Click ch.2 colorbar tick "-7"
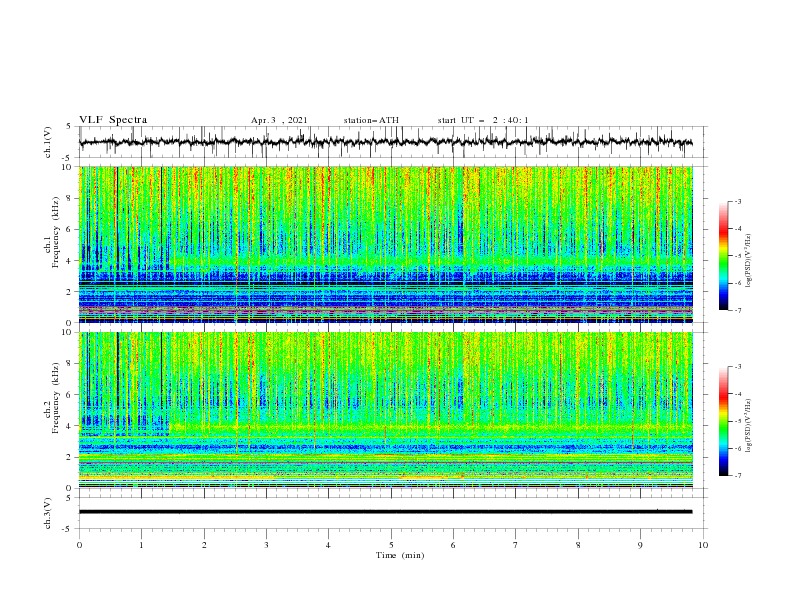 737,476
